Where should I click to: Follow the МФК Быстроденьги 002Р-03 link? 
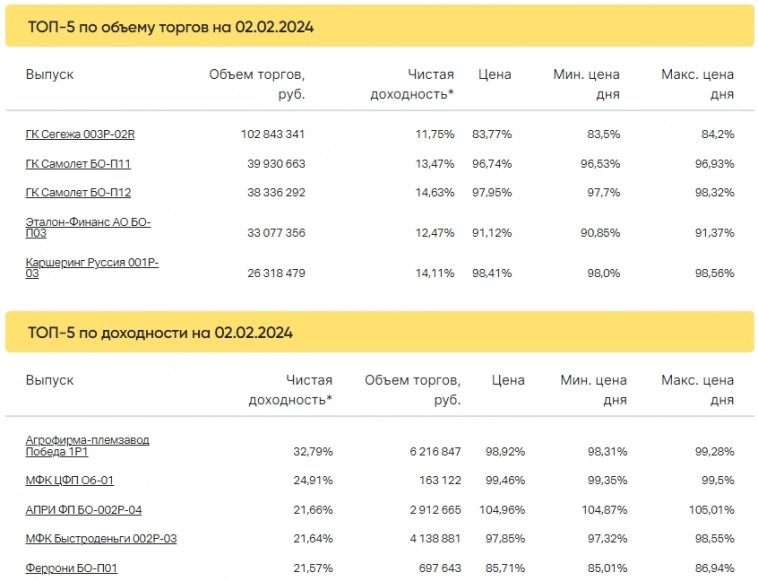tap(101, 539)
